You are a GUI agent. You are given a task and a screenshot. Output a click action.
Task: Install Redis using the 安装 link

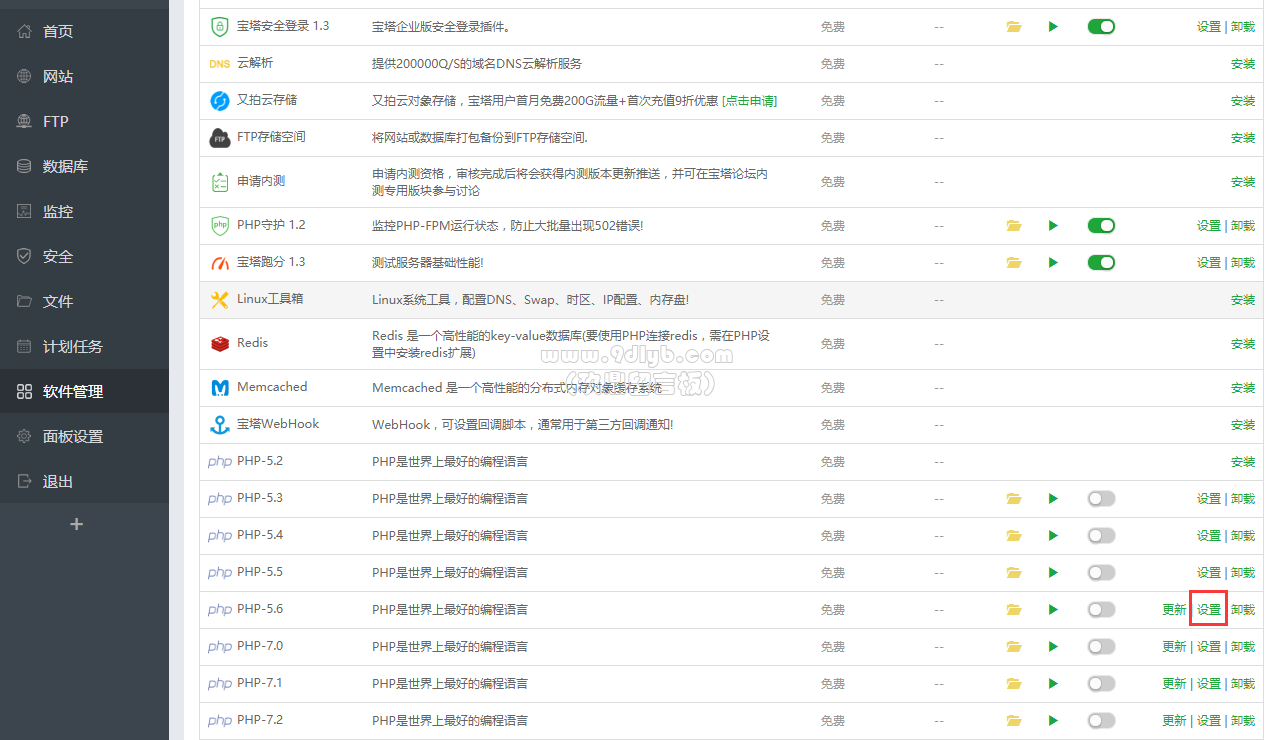point(1242,344)
